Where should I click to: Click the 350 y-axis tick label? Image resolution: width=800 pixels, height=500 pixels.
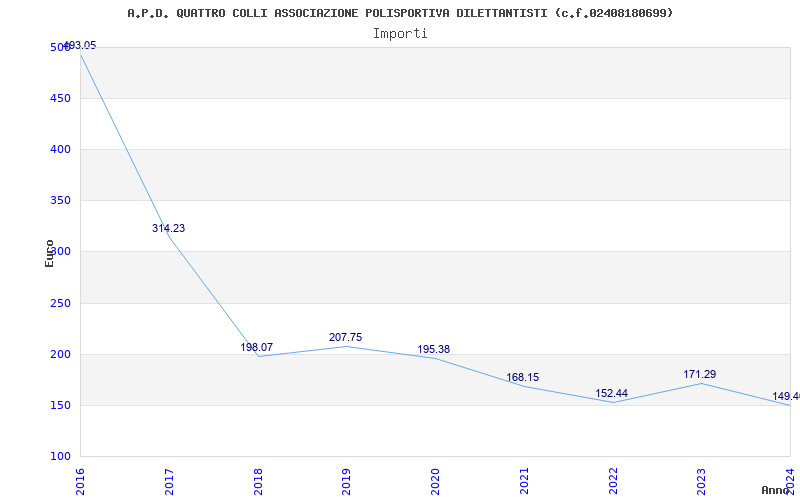coord(60,201)
